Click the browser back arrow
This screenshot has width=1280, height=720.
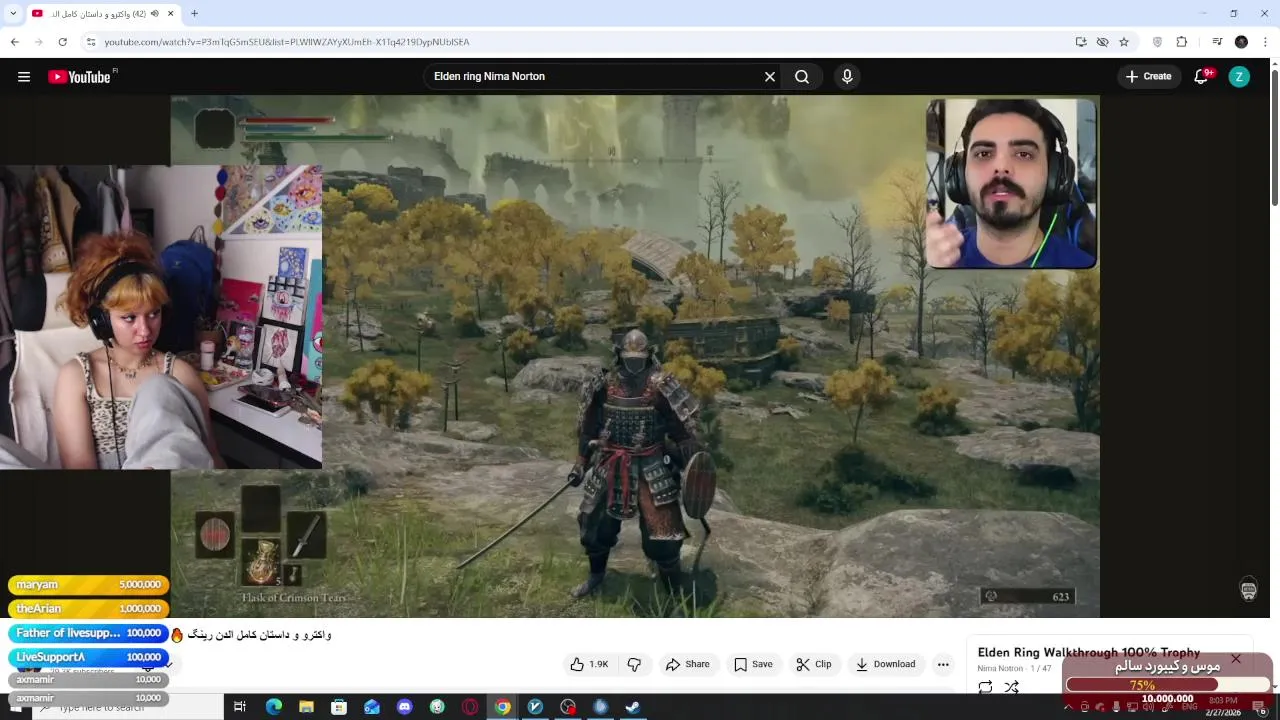14,42
